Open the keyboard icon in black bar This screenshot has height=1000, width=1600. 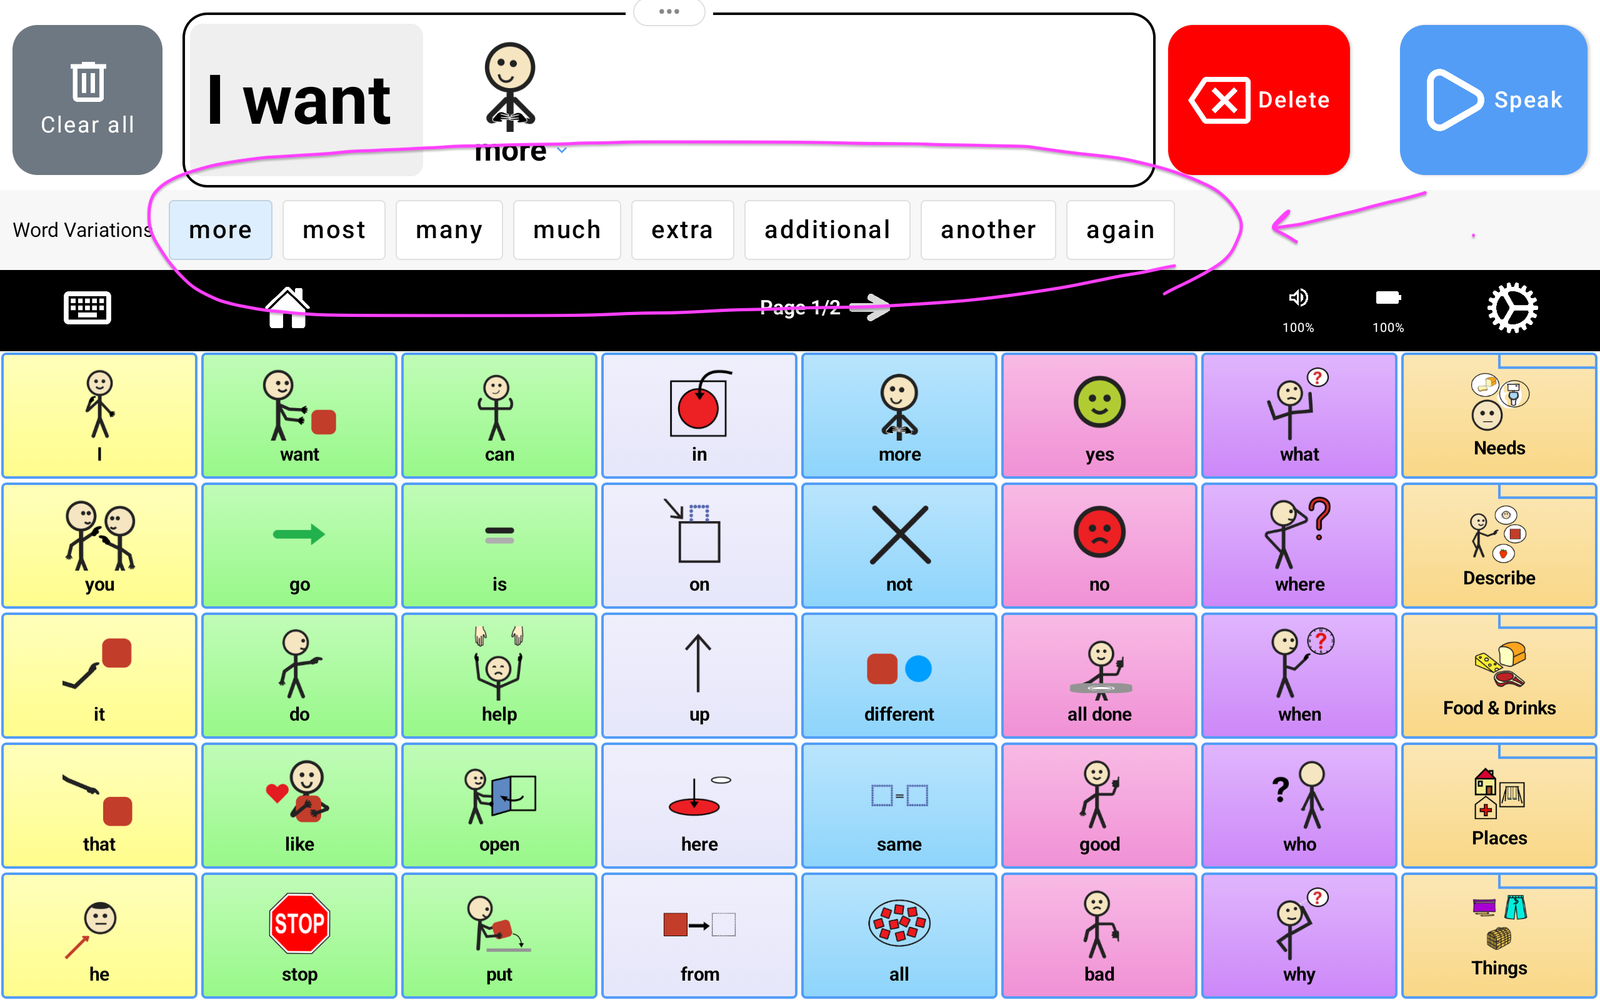(x=87, y=308)
